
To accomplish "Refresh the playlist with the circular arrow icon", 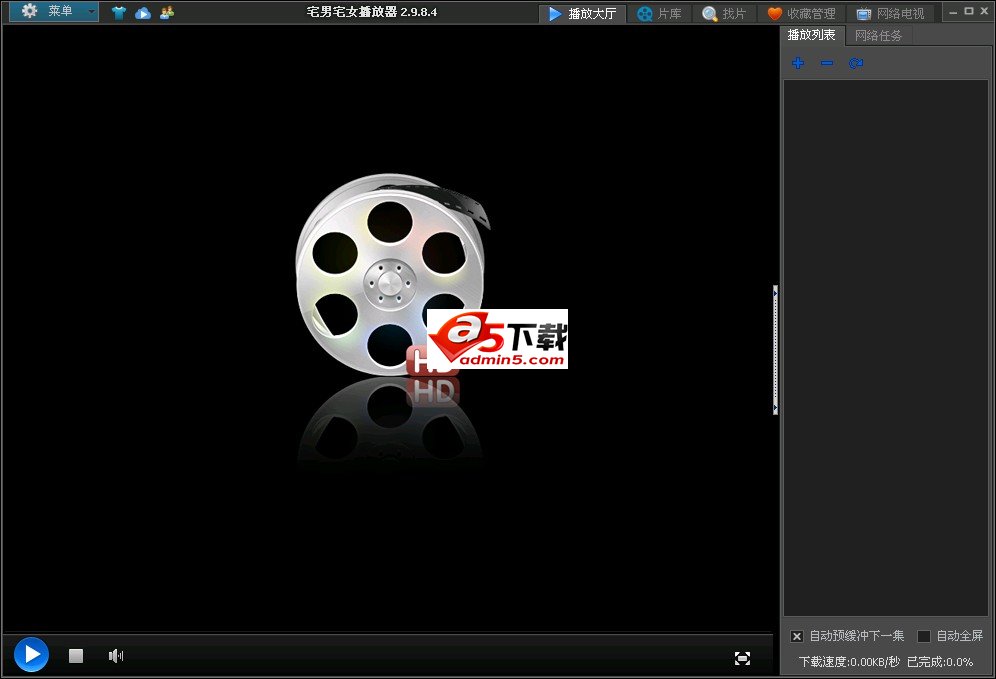I will (x=855, y=63).
